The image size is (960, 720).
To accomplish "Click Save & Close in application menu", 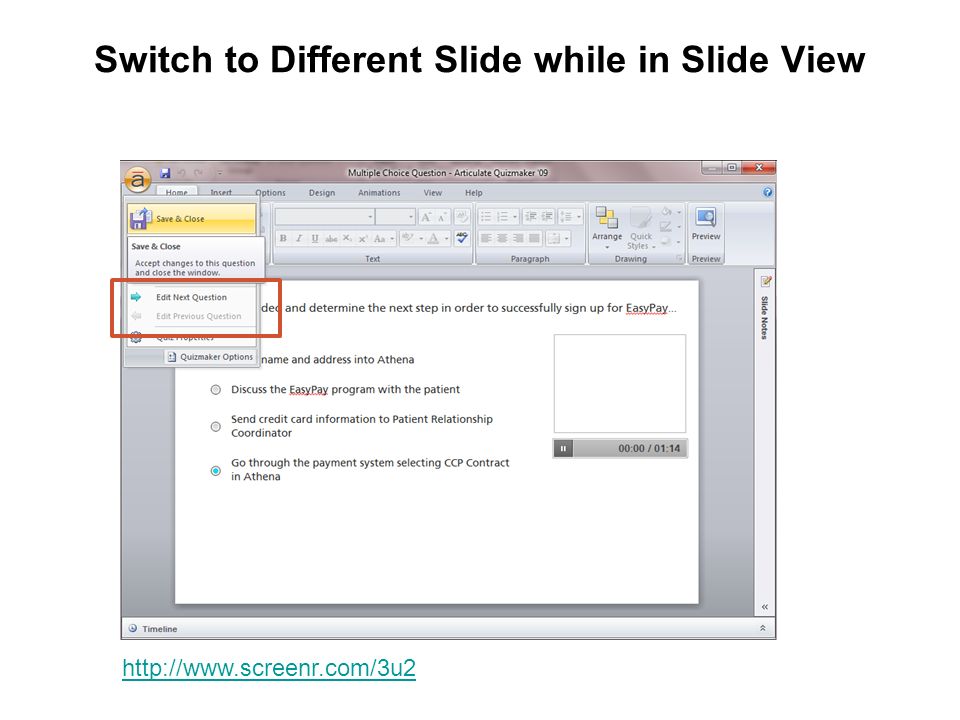I will pos(192,219).
